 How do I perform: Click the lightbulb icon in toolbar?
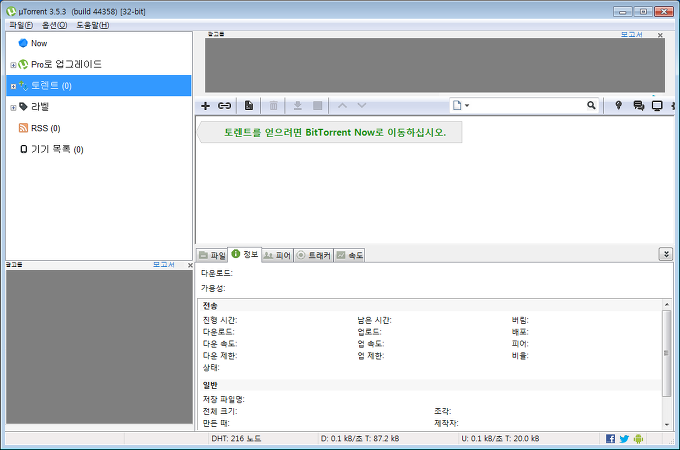[618, 105]
